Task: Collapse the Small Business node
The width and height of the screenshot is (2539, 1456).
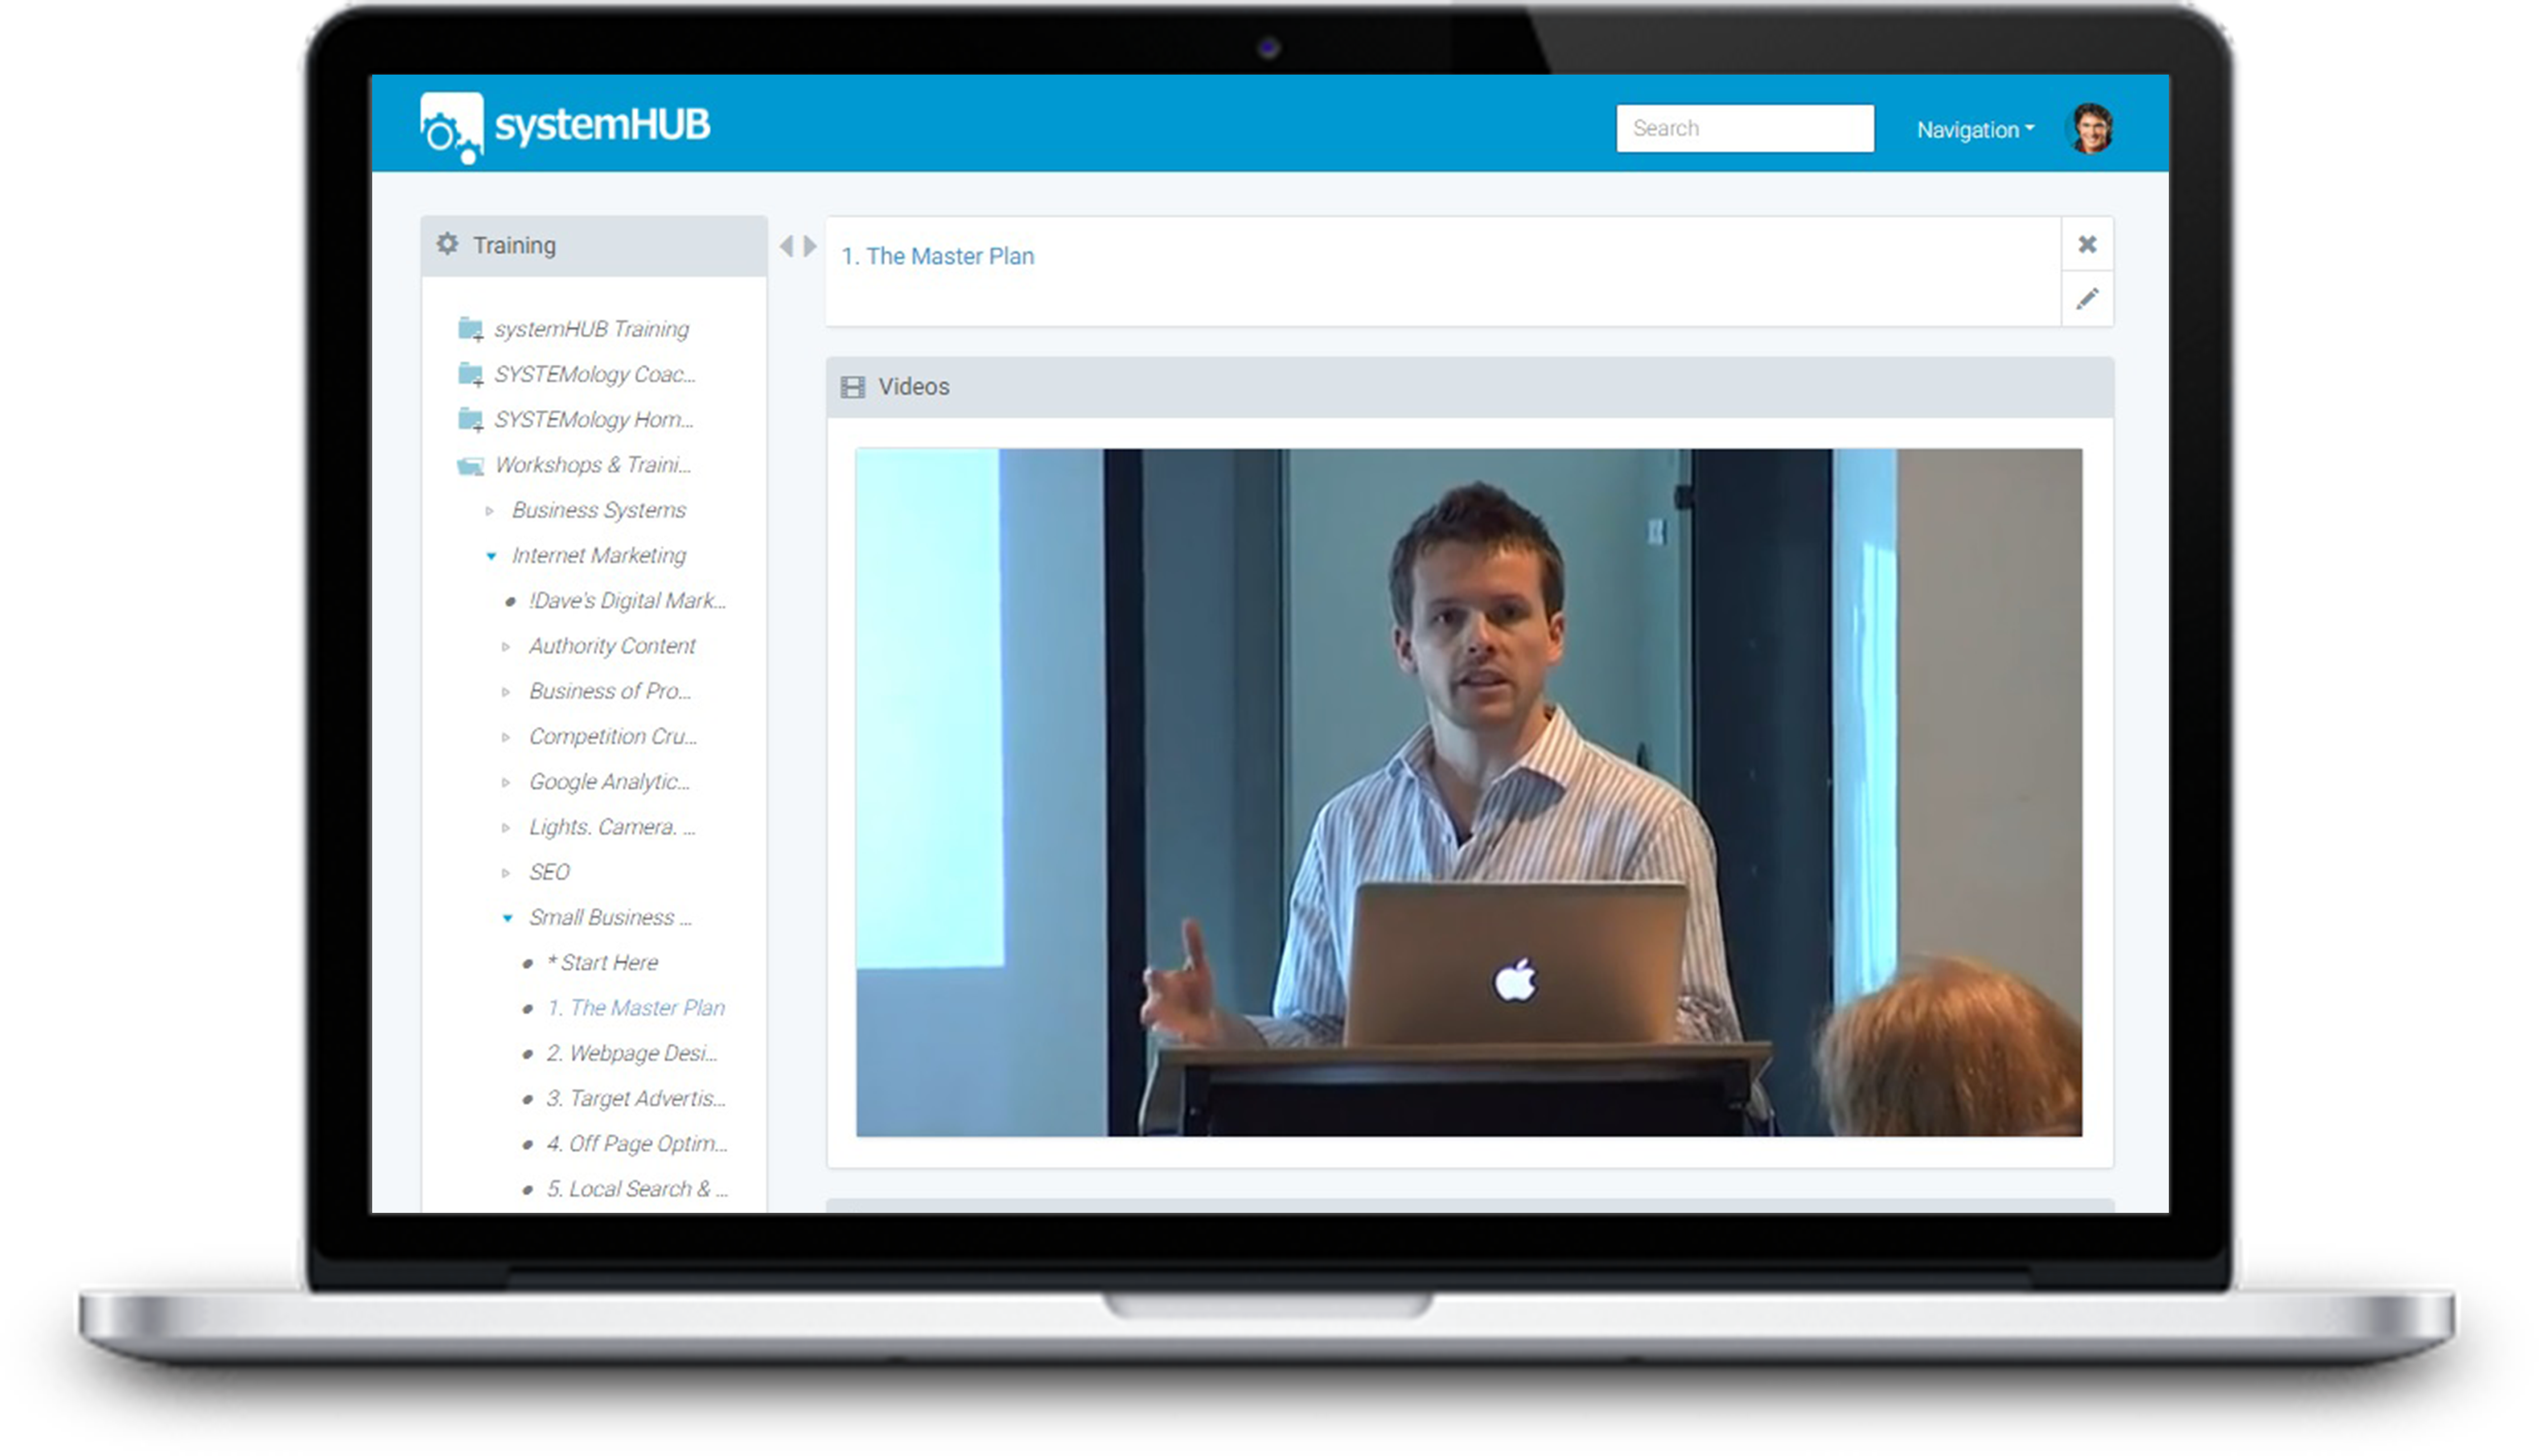Action: pos(507,918)
